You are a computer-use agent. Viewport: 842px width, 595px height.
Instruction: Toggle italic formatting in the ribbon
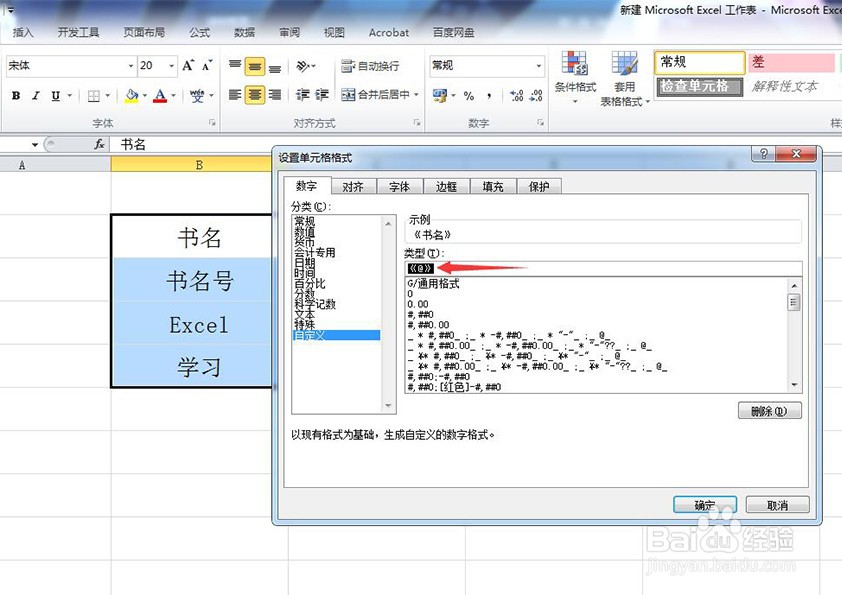[x=35, y=96]
